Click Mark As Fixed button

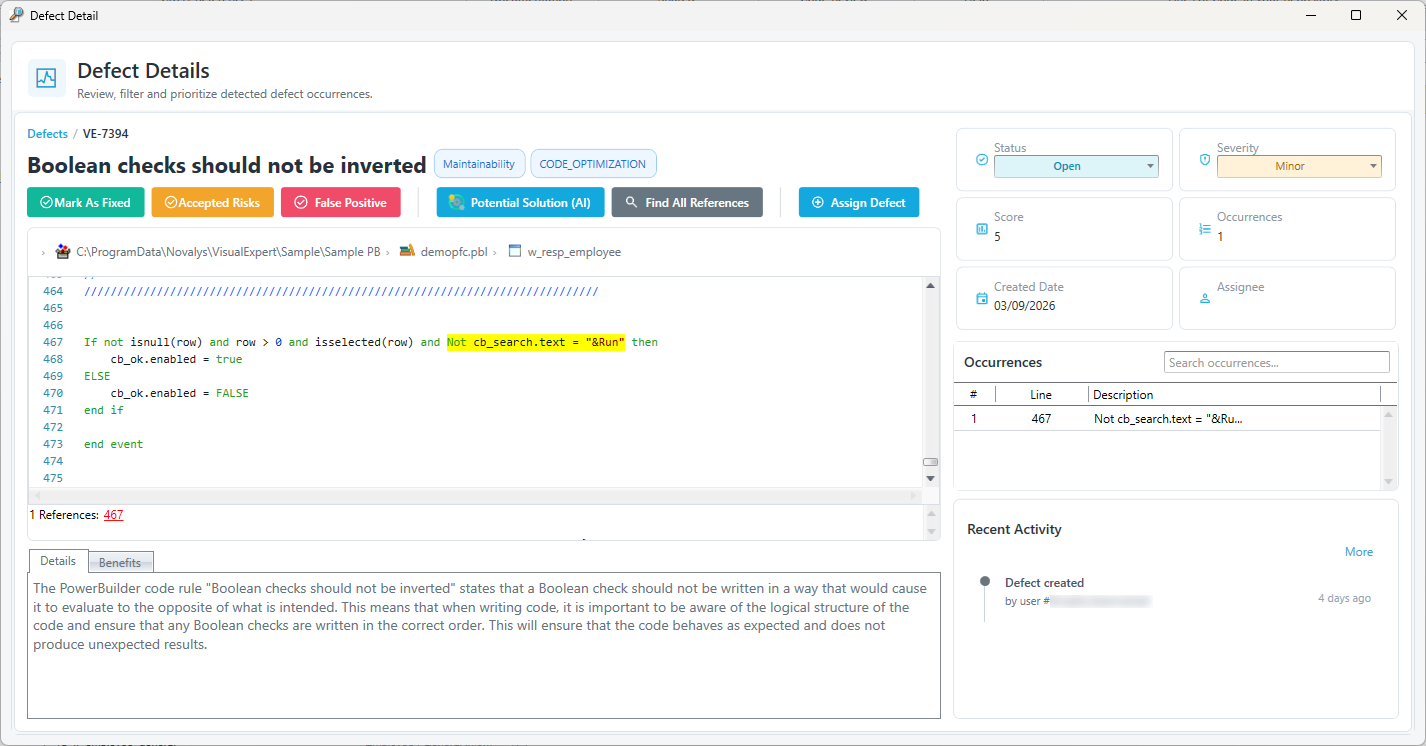(x=86, y=202)
